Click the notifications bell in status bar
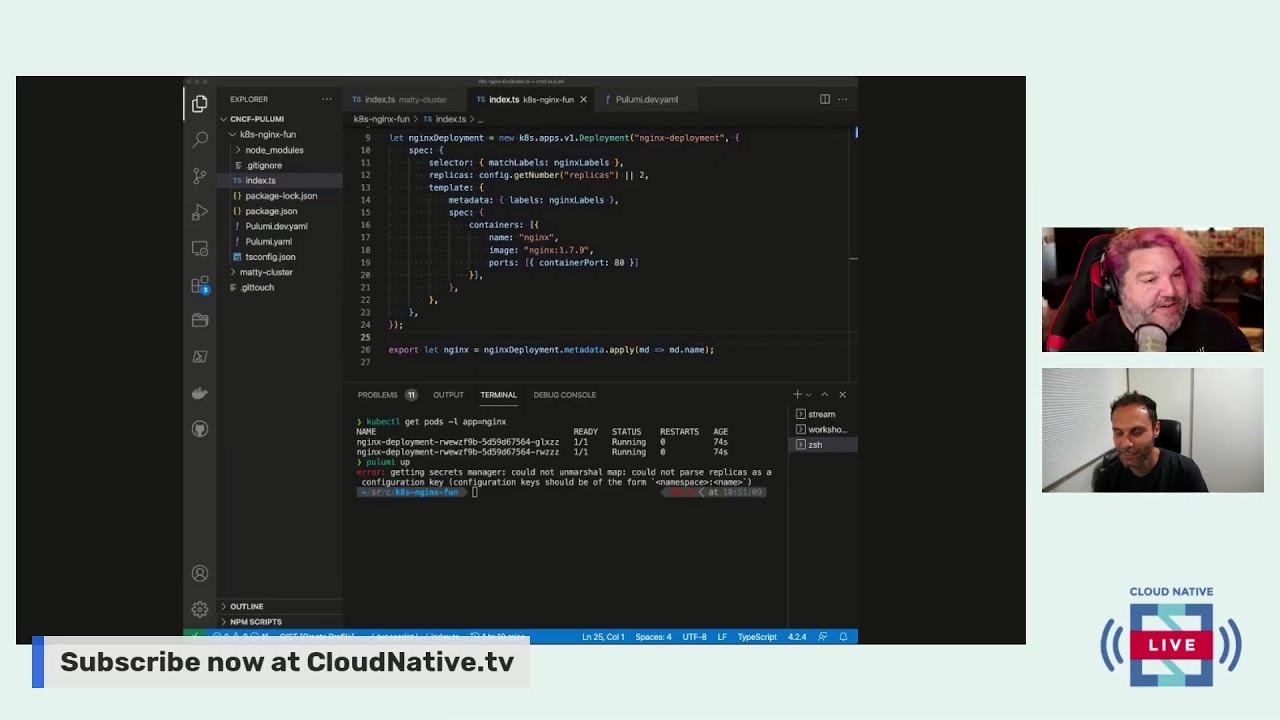 click(x=843, y=637)
